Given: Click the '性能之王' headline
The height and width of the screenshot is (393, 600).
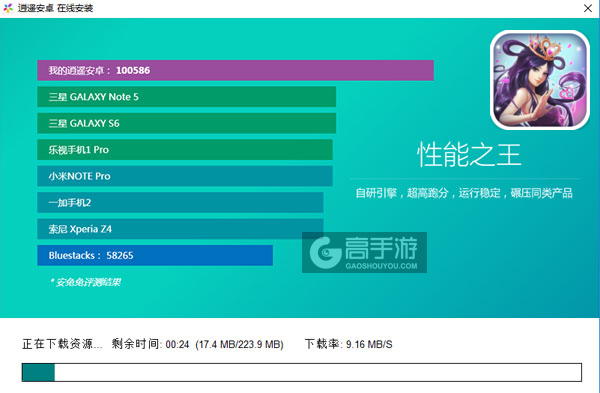Looking at the screenshot, I should pos(469,155).
